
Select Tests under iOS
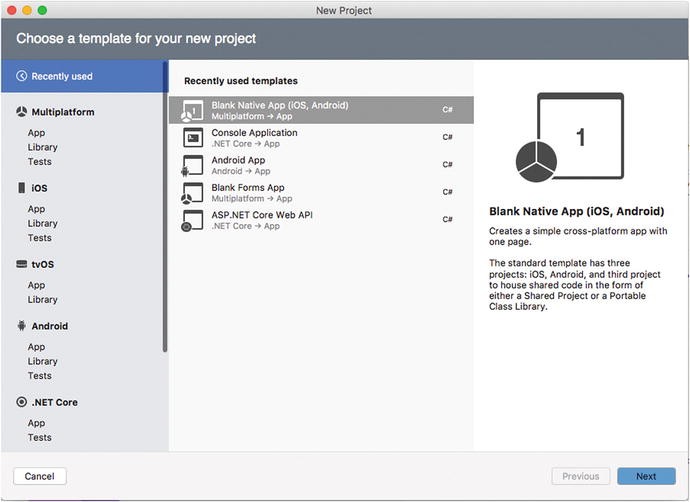pyautogui.click(x=40, y=238)
